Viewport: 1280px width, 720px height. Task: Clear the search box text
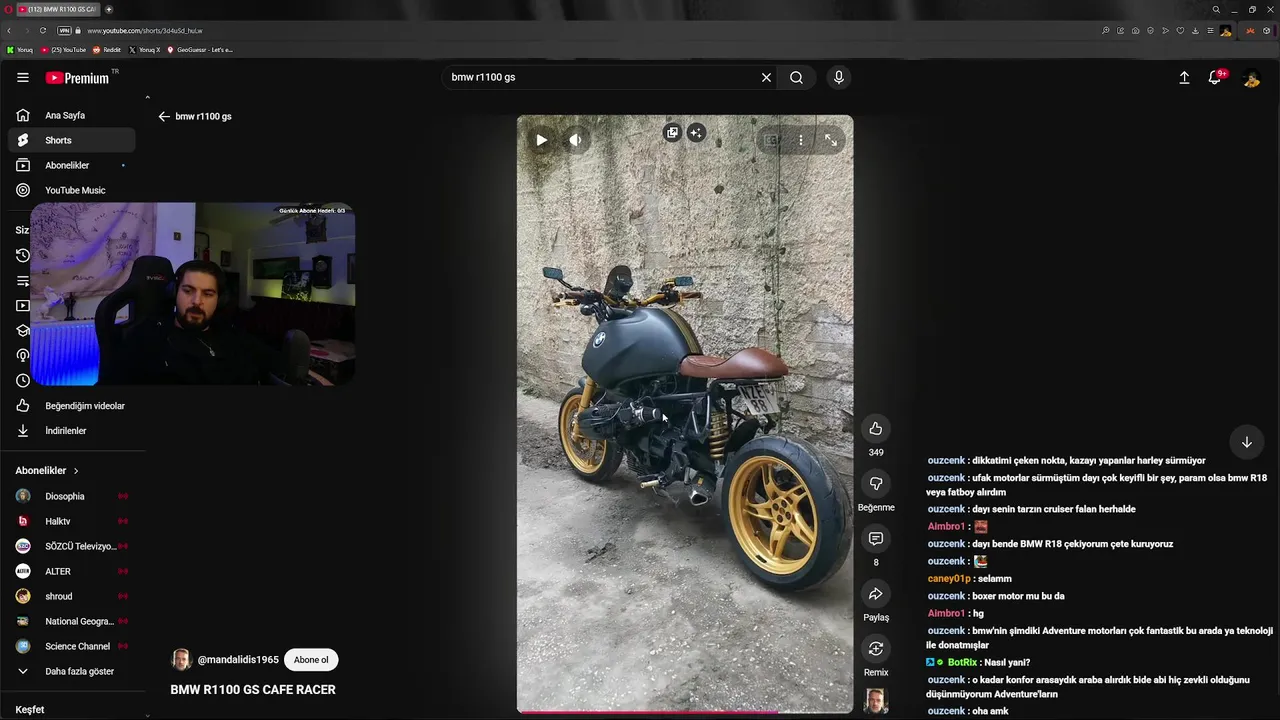coord(766,77)
